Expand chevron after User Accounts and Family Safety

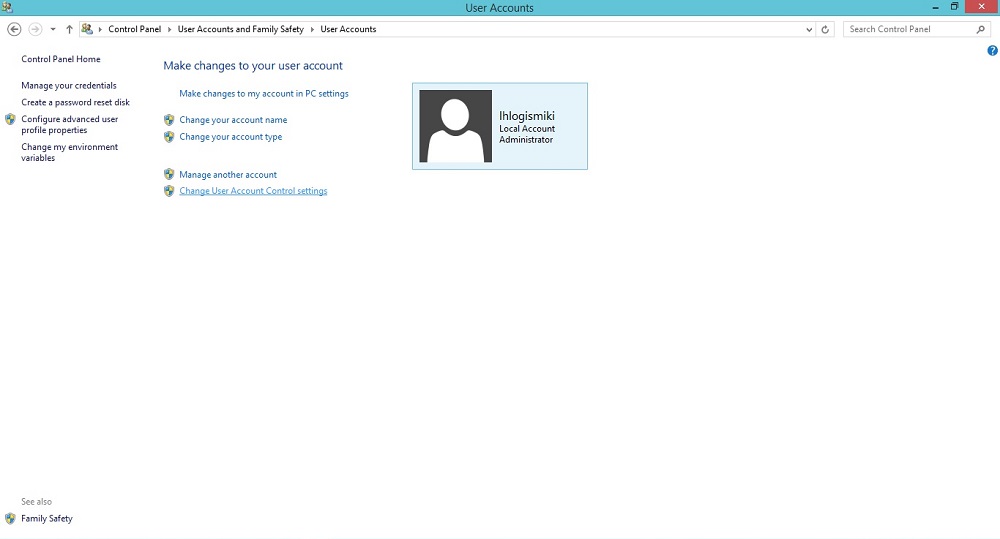[312, 29]
